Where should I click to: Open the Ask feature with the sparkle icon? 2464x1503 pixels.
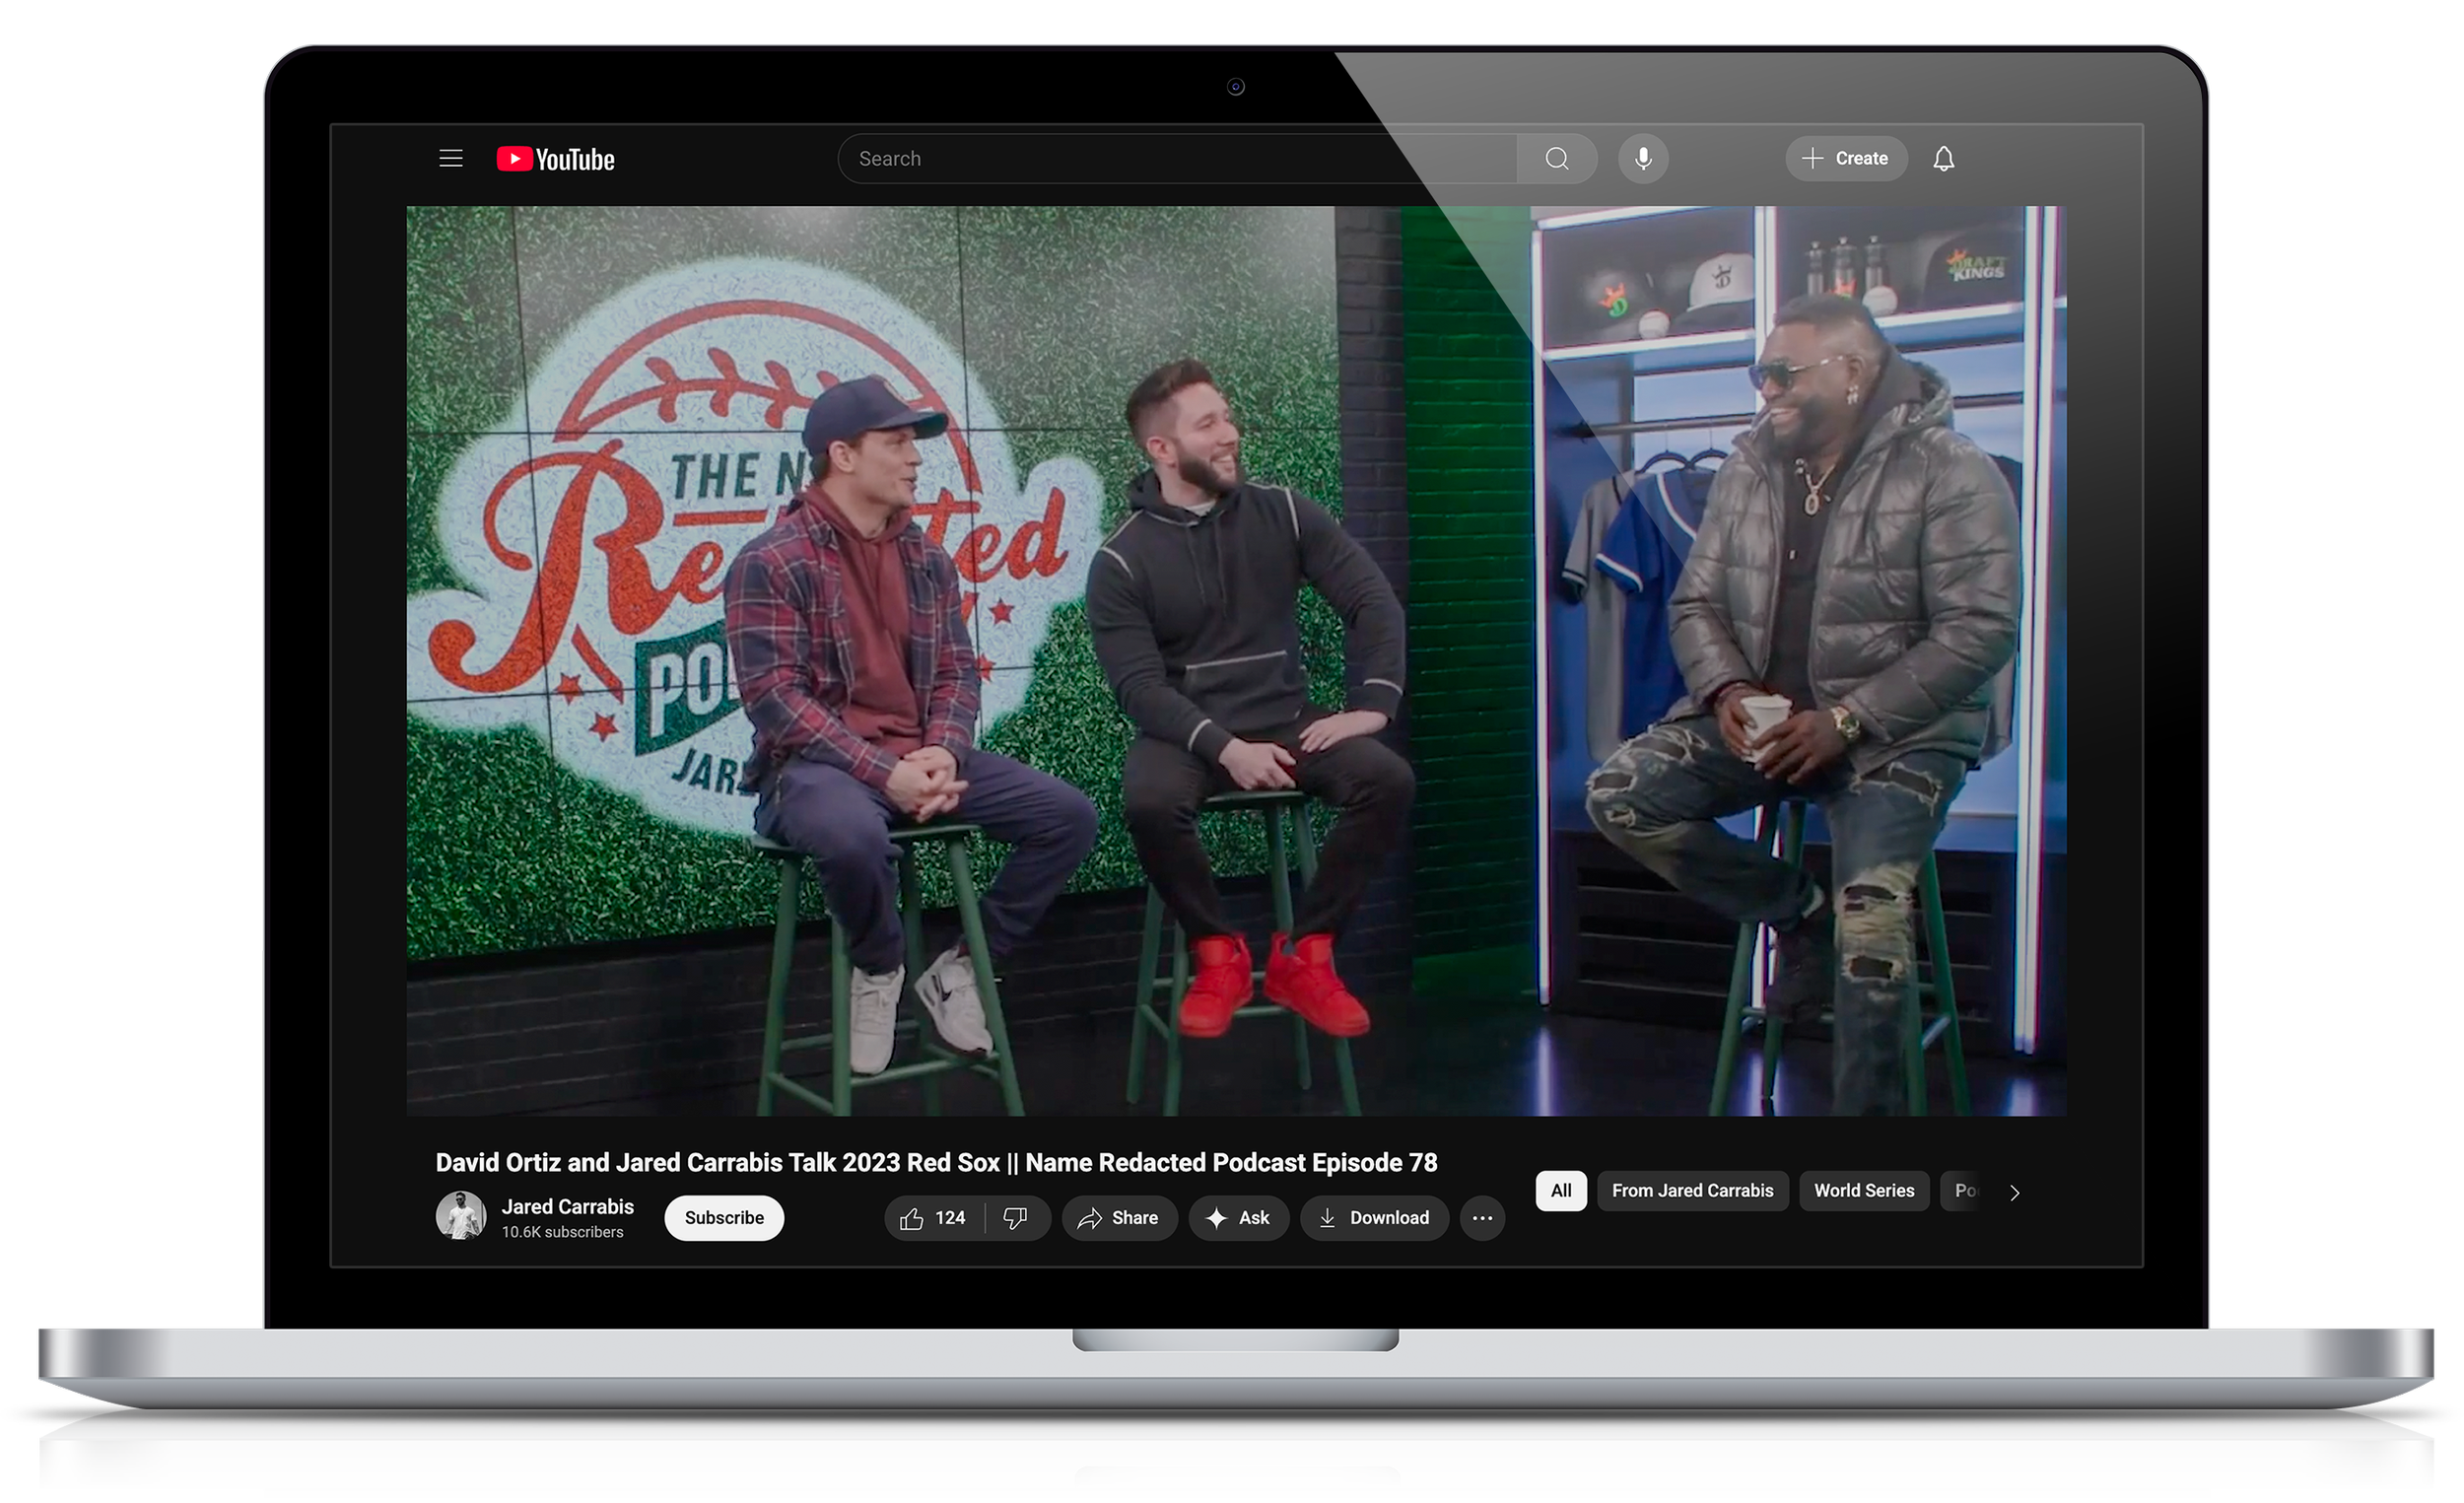[x=1238, y=1218]
